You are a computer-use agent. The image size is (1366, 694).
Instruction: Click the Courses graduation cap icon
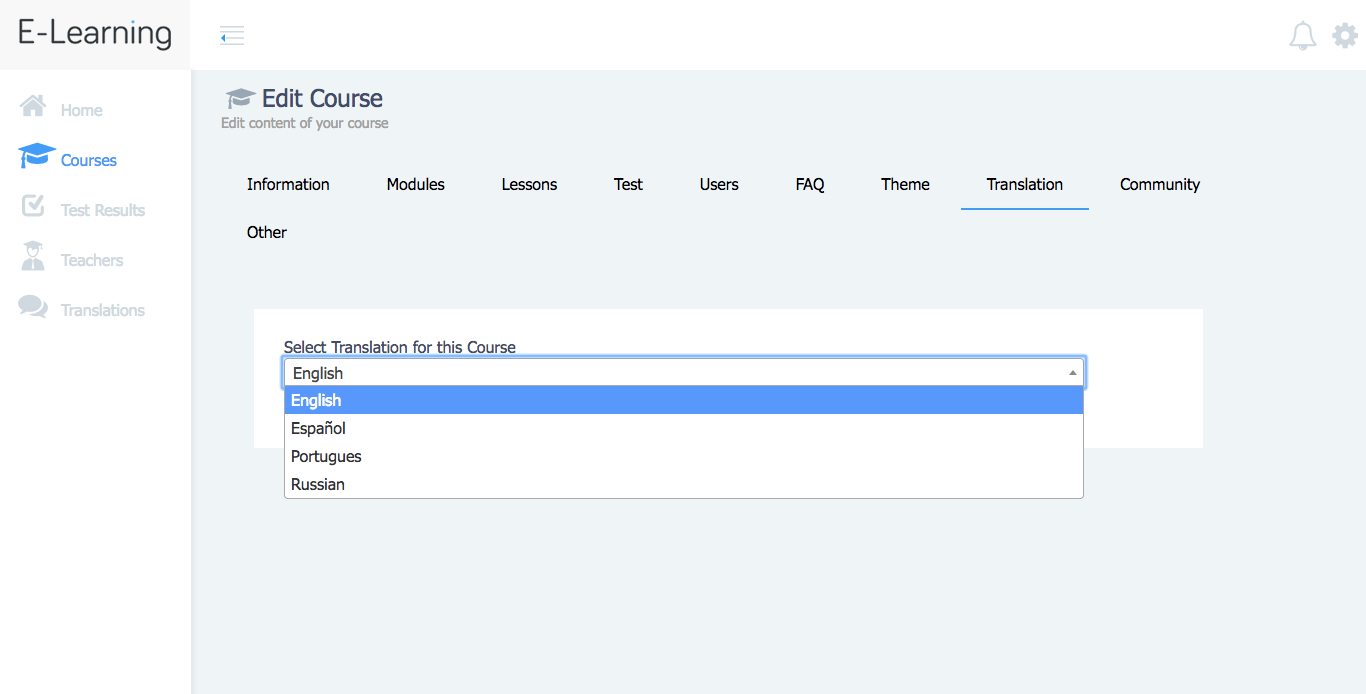[36, 156]
